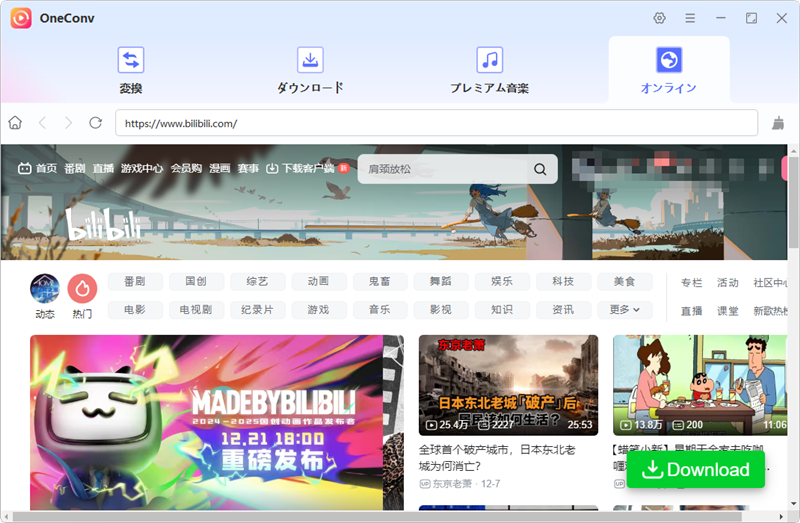Navigate forward in the browser
This screenshot has width=800, height=523.
pyautogui.click(x=68, y=123)
